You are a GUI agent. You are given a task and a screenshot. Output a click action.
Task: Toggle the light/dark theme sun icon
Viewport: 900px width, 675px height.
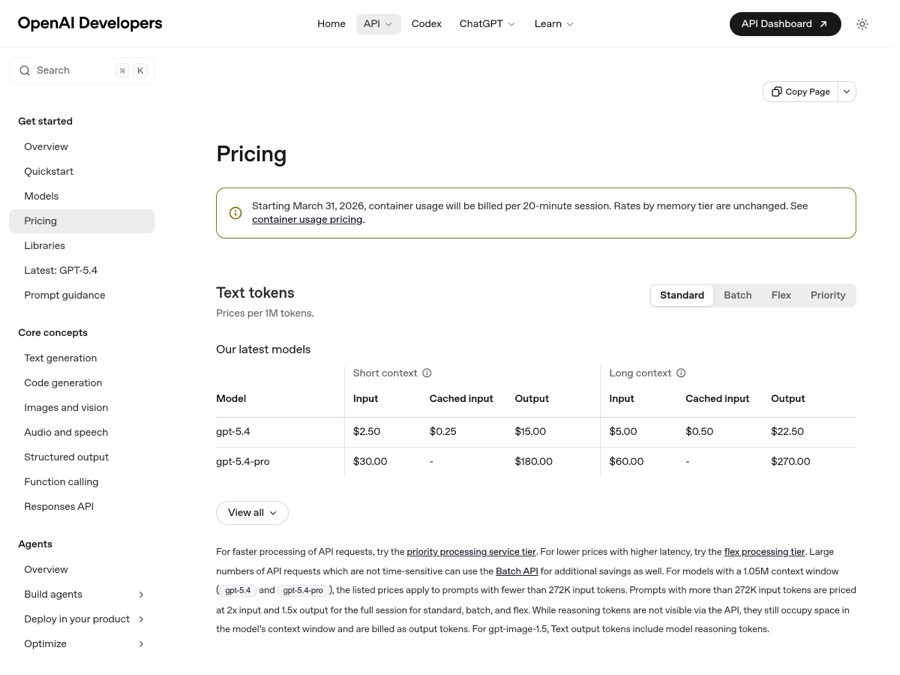point(862,24)
